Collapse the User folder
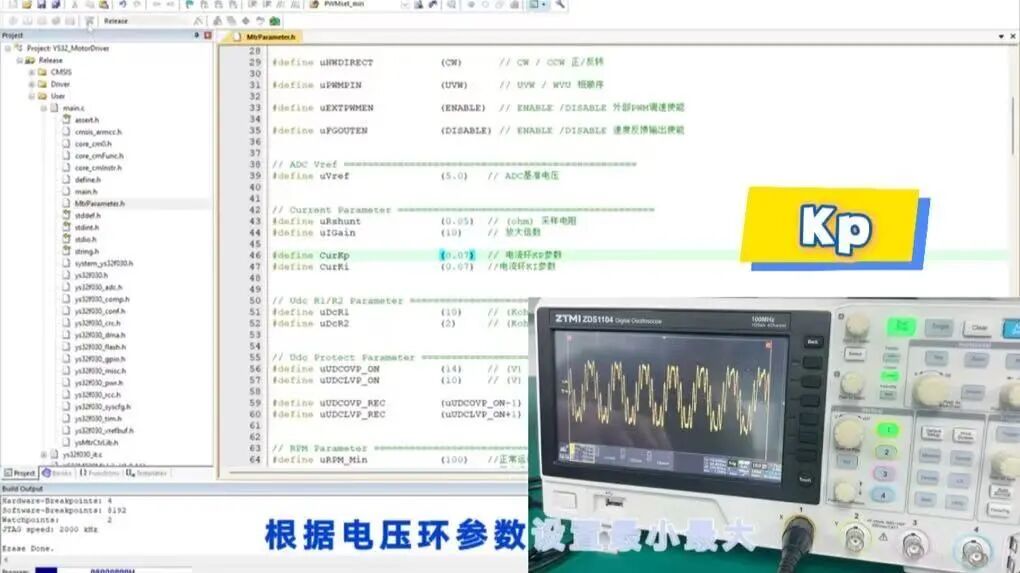The image size is (1020, 573). [31, 96]
